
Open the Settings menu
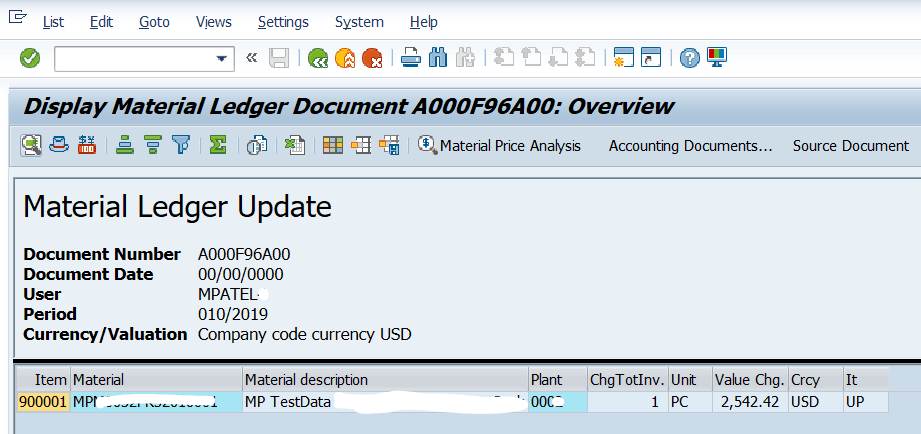283,22
